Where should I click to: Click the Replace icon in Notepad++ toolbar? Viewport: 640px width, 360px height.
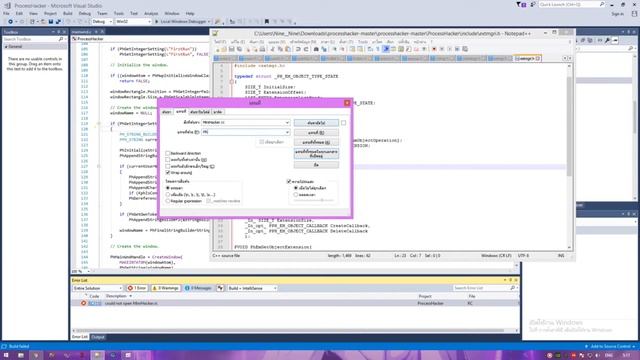point(324,49)
